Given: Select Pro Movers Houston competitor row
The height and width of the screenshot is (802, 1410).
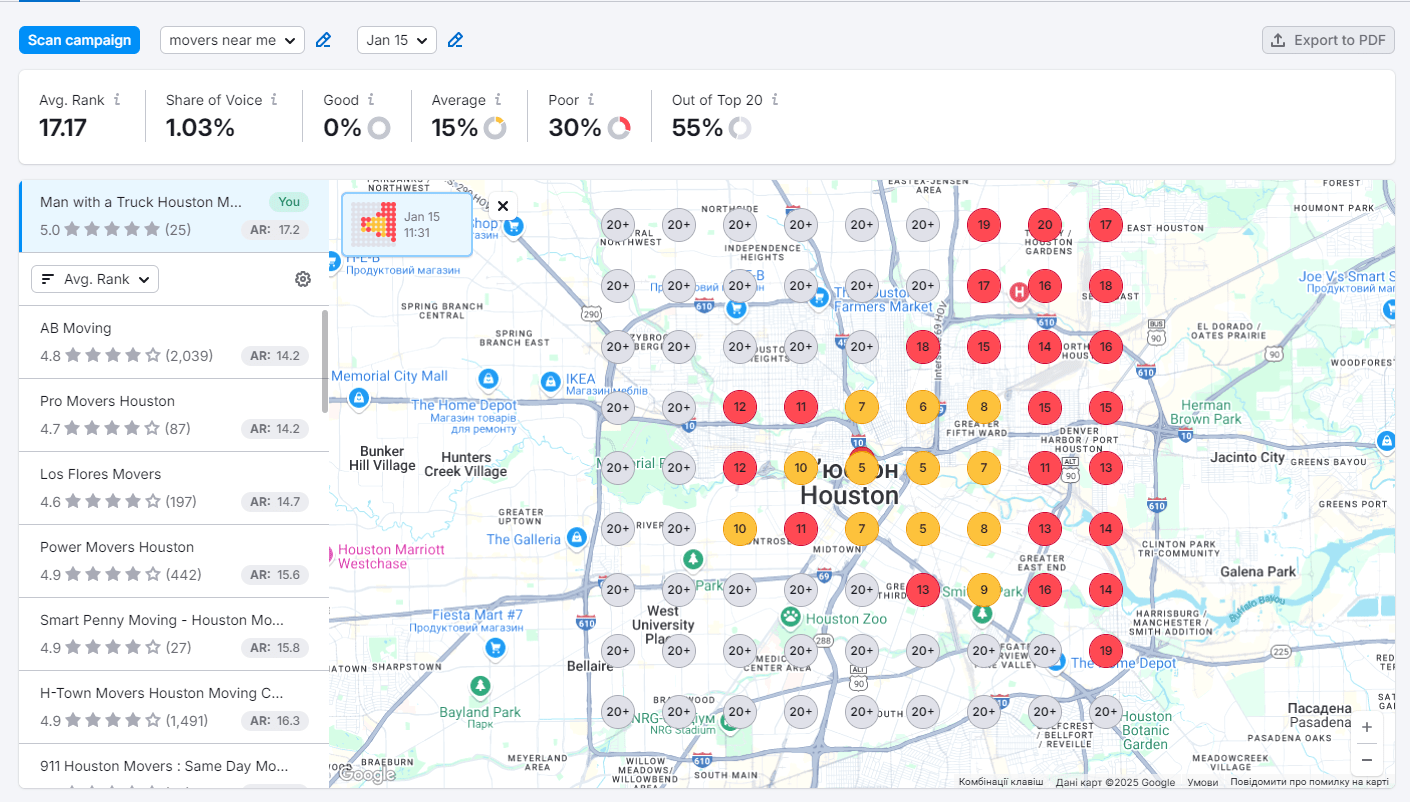Looking at the screenshot, I should click(174, 415).
